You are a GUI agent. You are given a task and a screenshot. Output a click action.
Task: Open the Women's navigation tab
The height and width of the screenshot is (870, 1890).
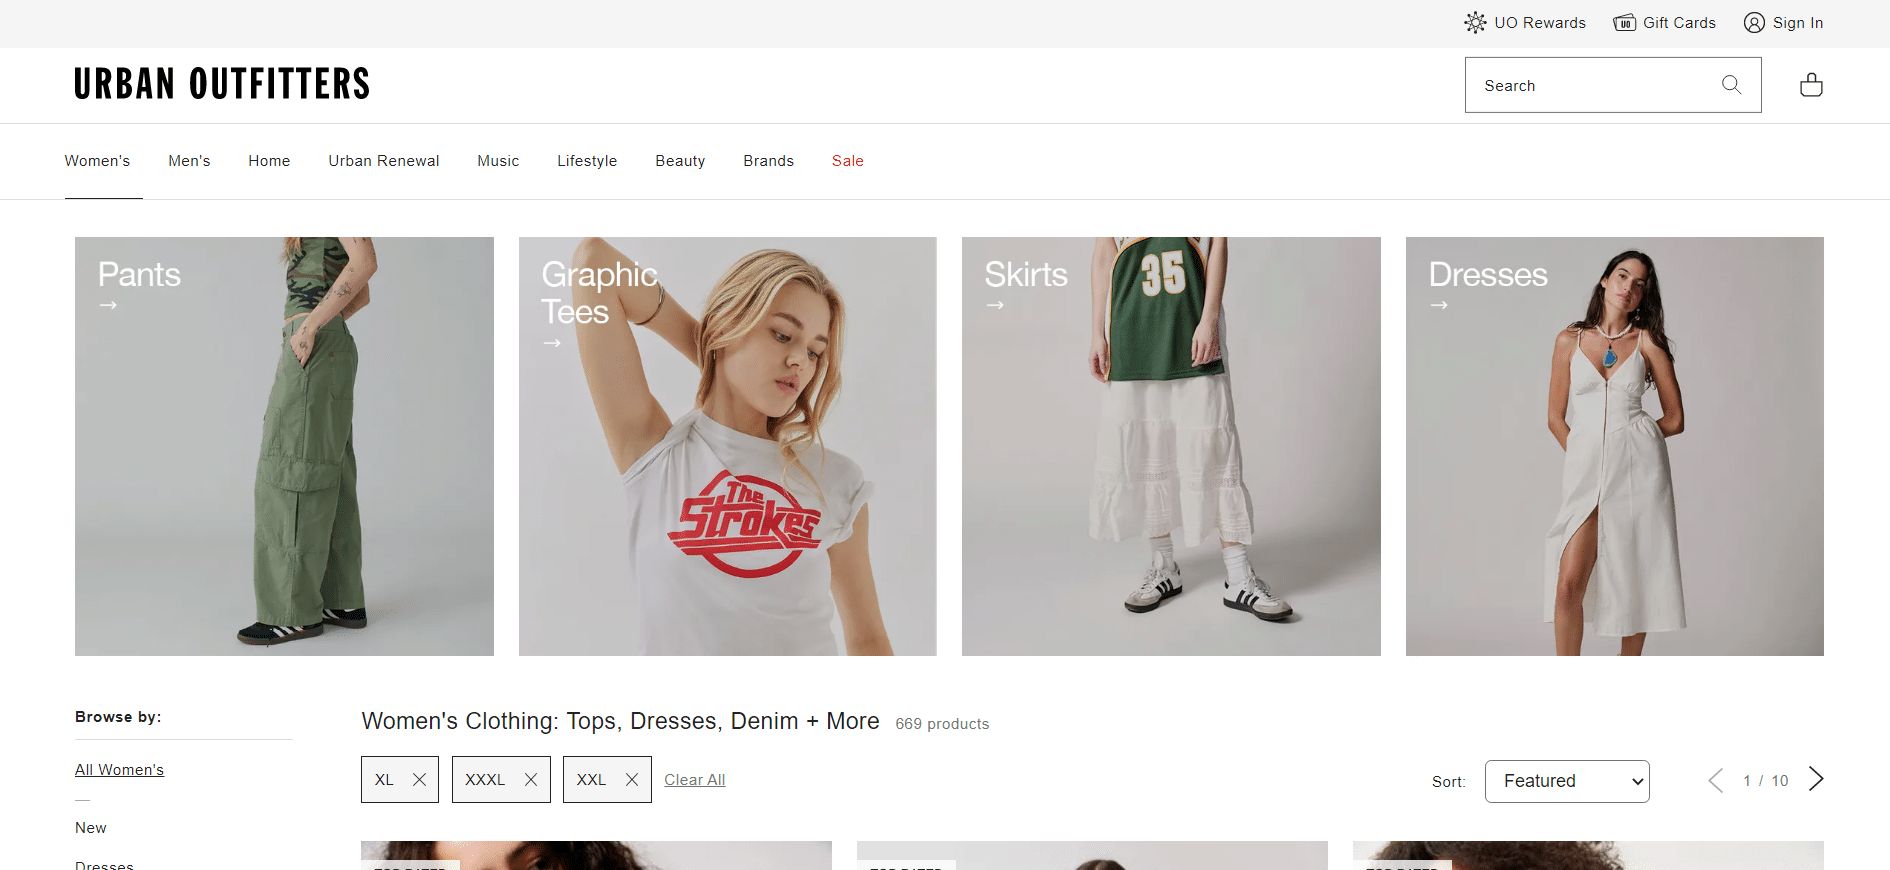point(97,161)
